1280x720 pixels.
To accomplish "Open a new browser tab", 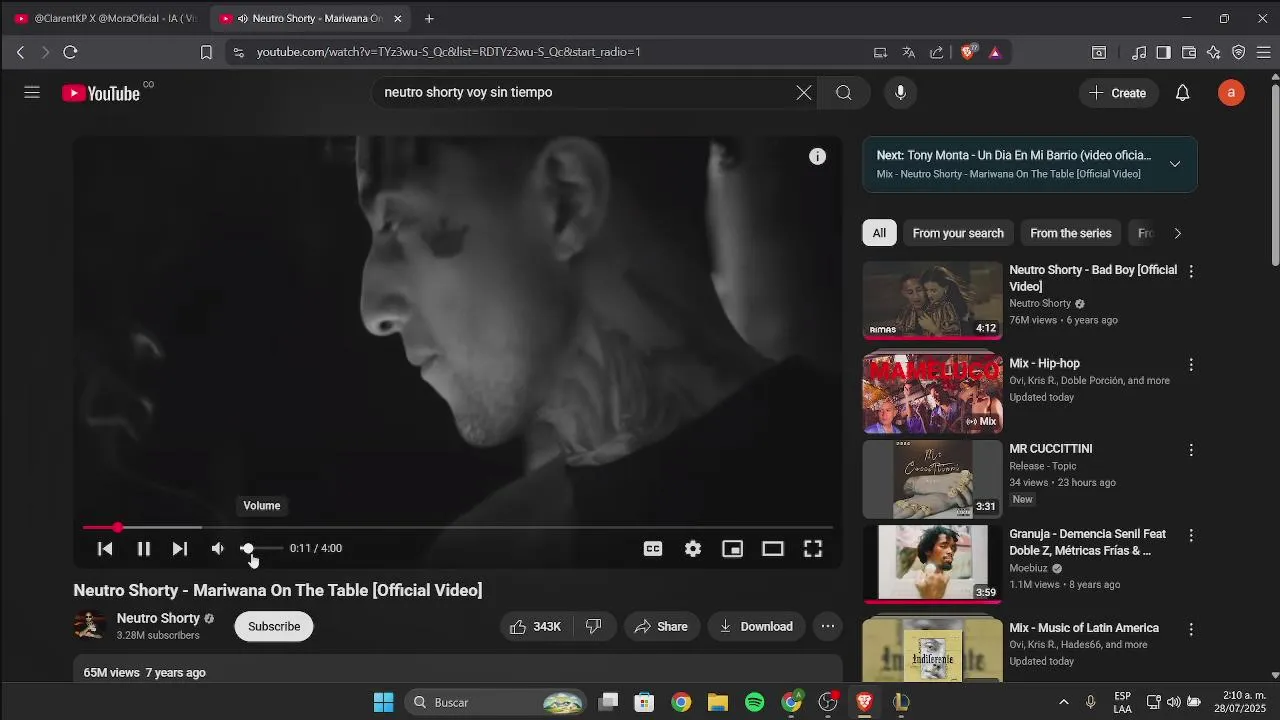I will (429, 18).
